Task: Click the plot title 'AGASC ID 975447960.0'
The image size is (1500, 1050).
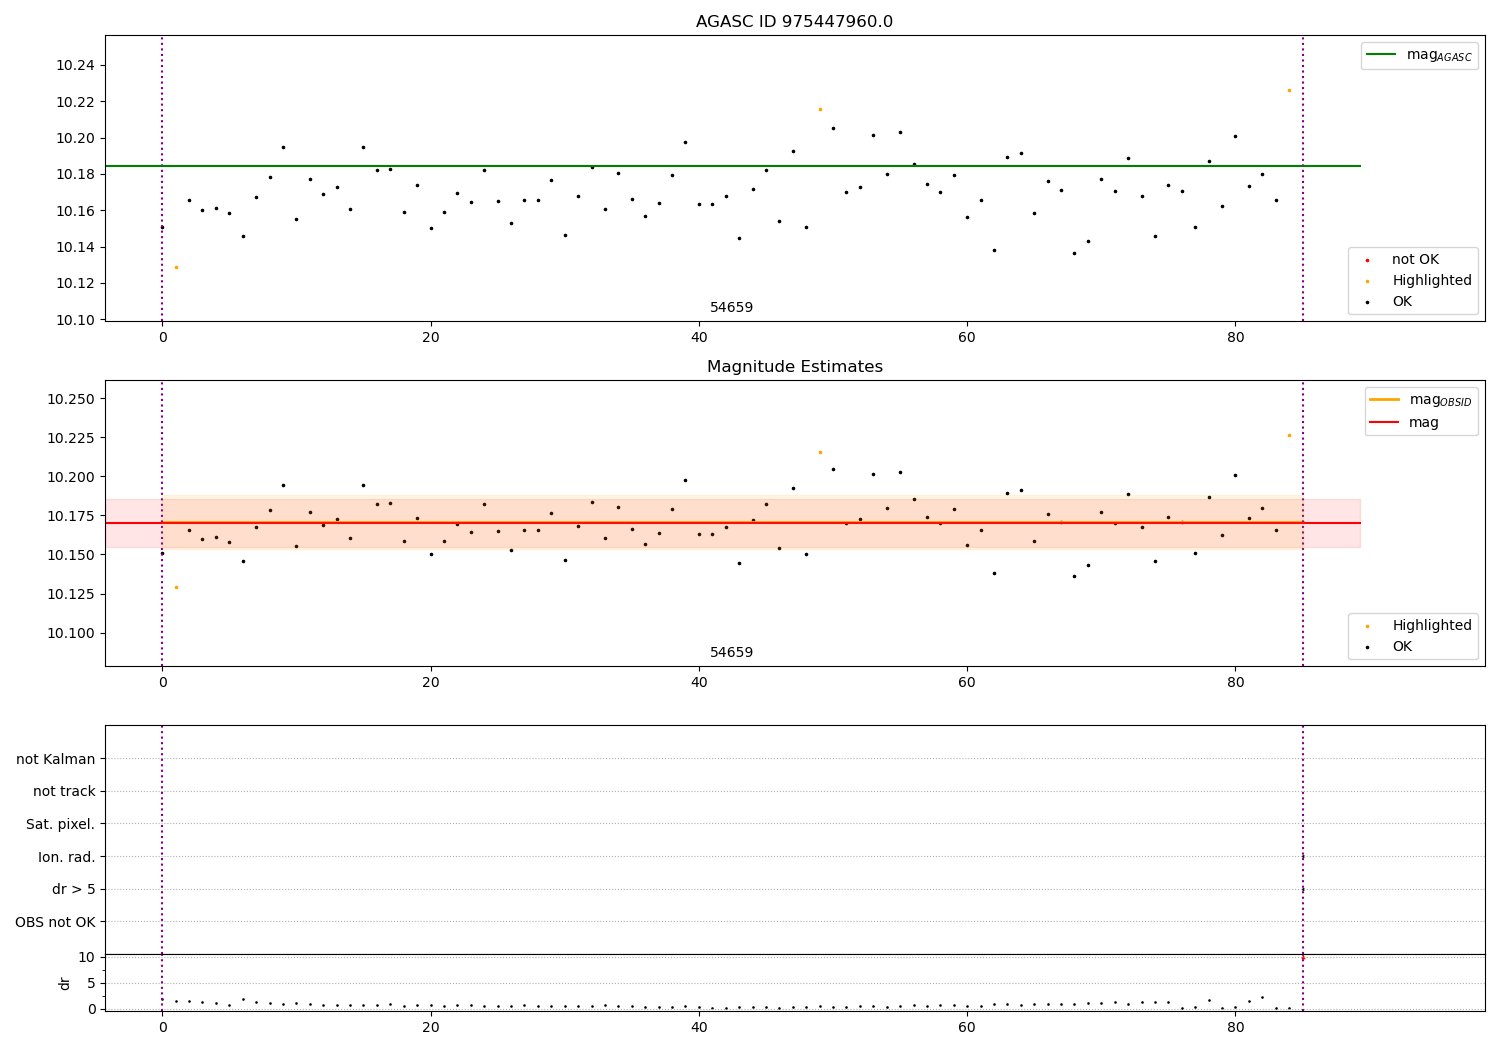Action: point(794,22)
